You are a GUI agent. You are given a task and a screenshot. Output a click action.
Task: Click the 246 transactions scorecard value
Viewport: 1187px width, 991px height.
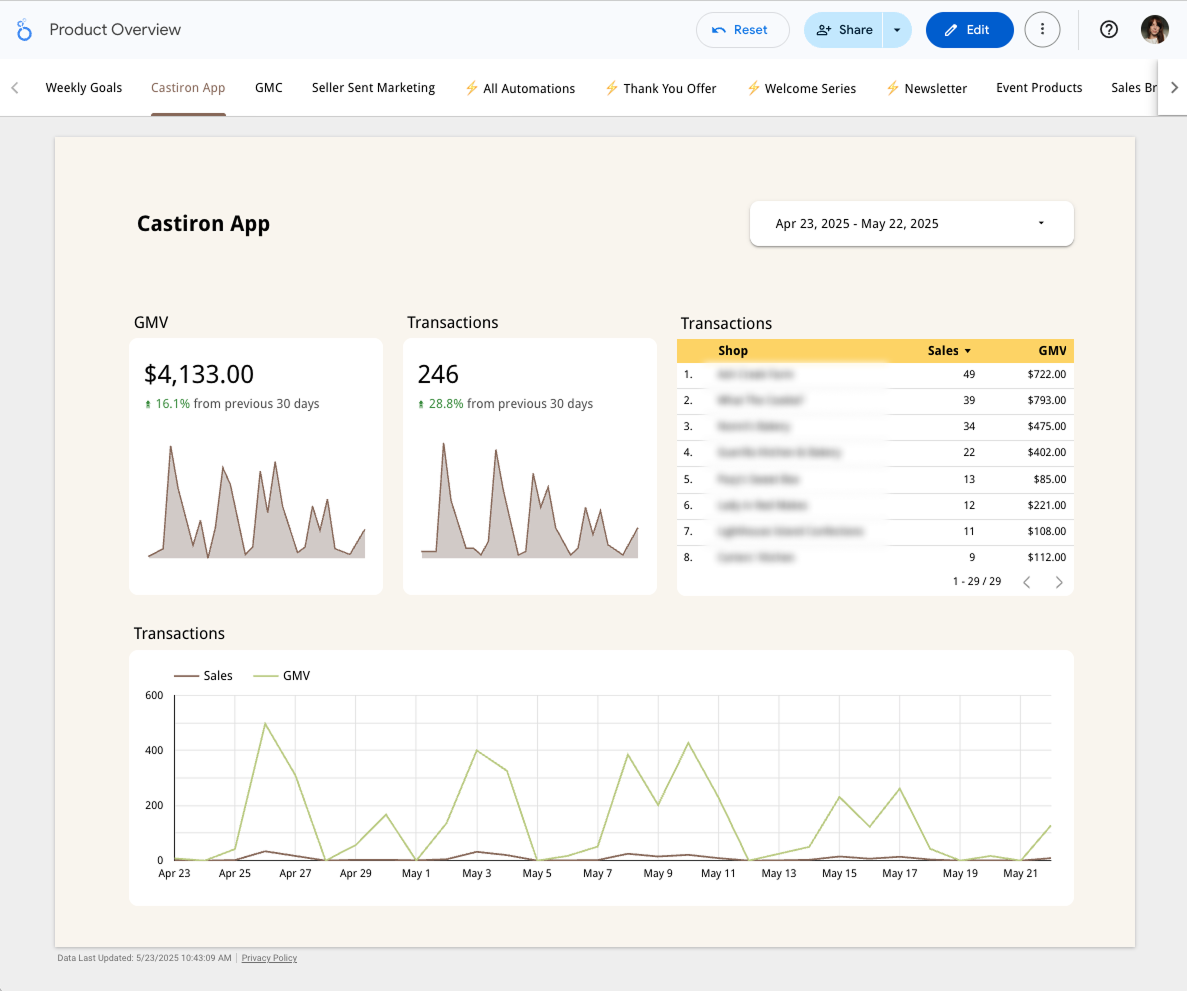click(x=438, y=374)
